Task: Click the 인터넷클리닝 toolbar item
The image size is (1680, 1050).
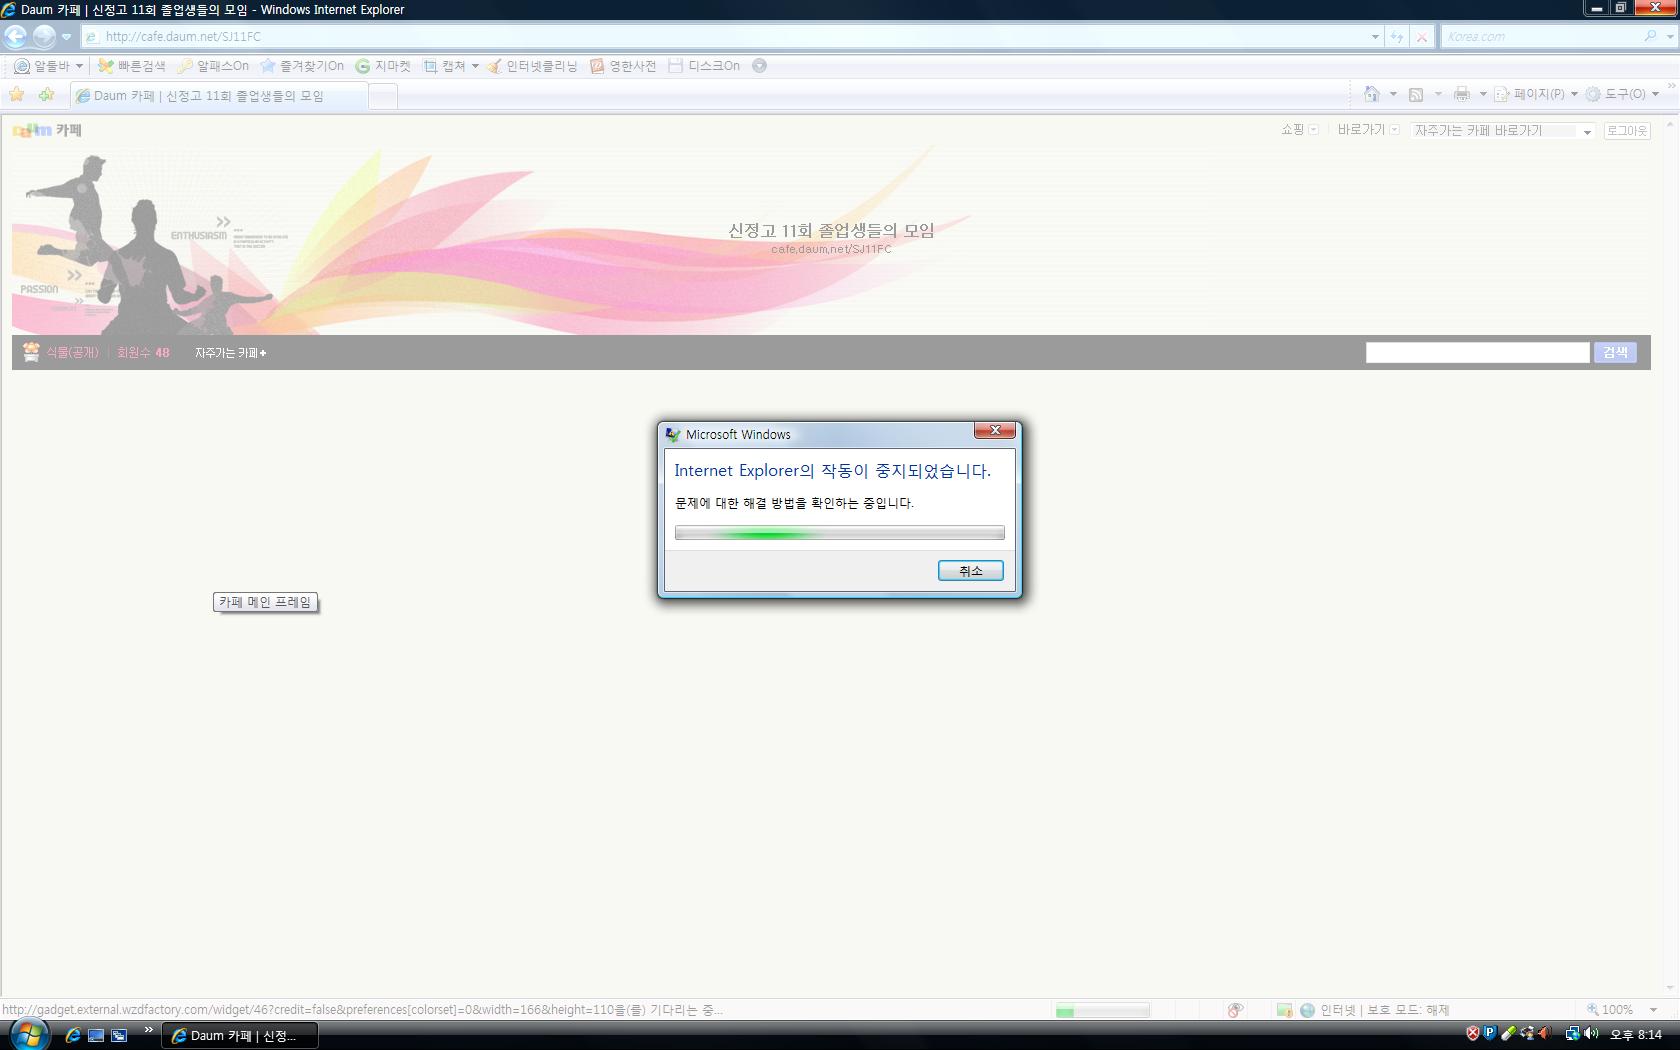Action: 532,66
